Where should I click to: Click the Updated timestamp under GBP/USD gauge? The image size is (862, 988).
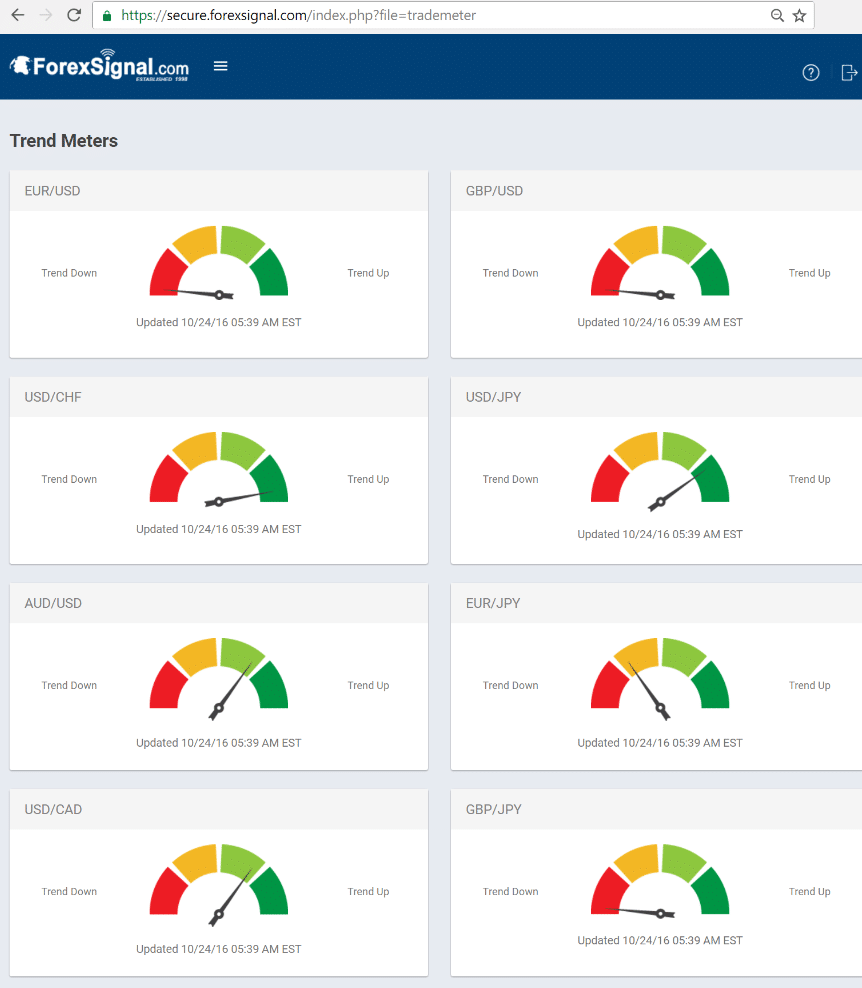tap(660, 322)
